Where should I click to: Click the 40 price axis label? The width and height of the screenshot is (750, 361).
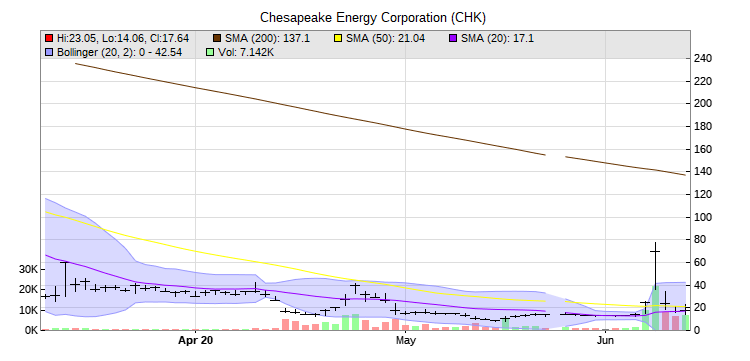[700, 285]
